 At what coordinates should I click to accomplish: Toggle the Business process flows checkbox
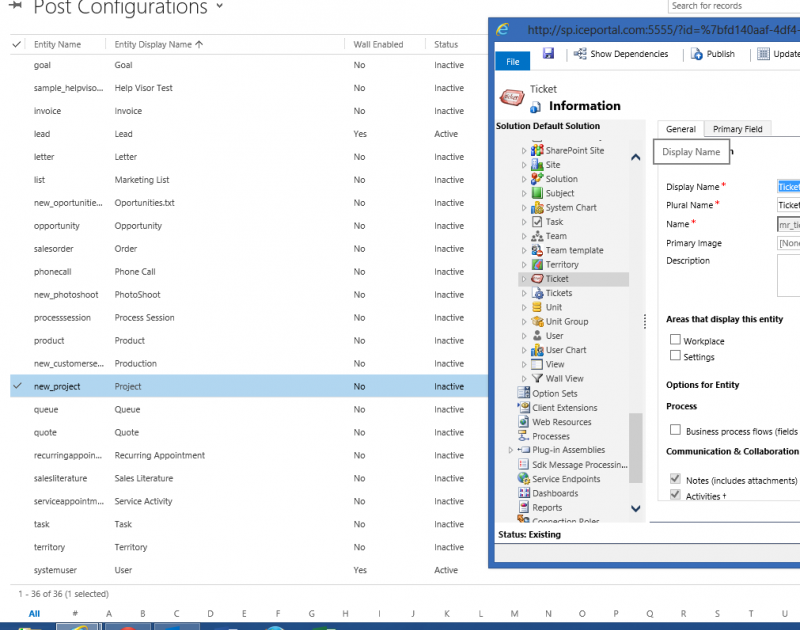coord(675,430)
